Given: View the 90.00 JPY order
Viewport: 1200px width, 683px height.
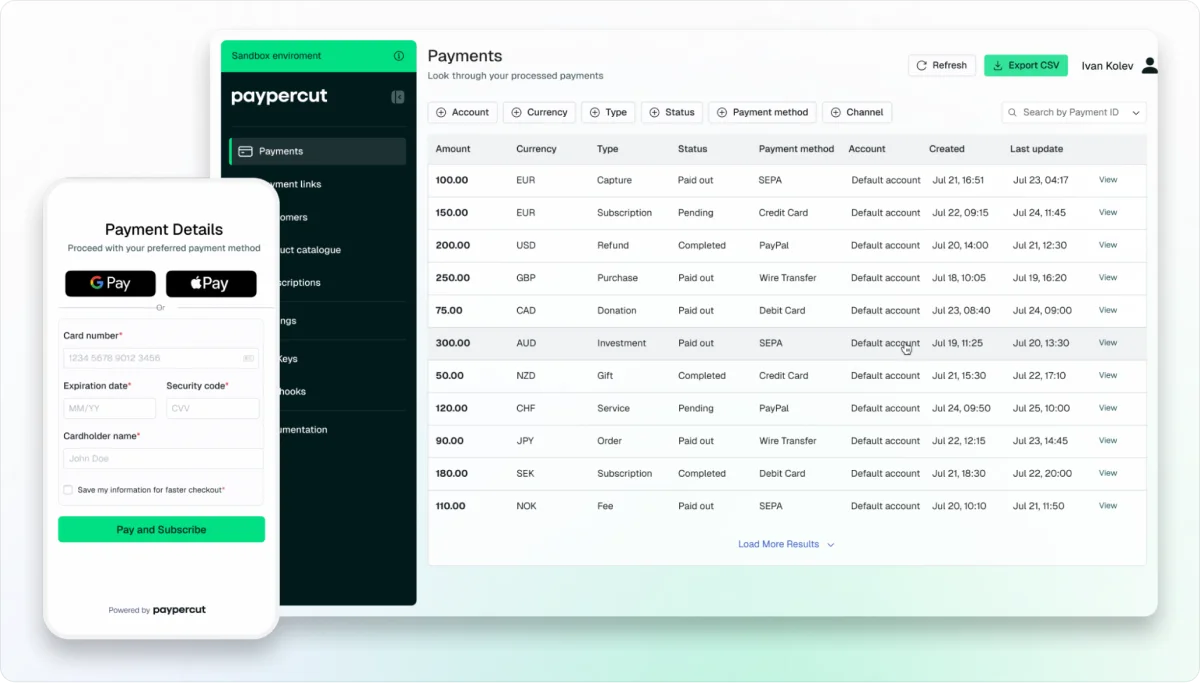Looking at the screenshot, I should click(1108, 441).
